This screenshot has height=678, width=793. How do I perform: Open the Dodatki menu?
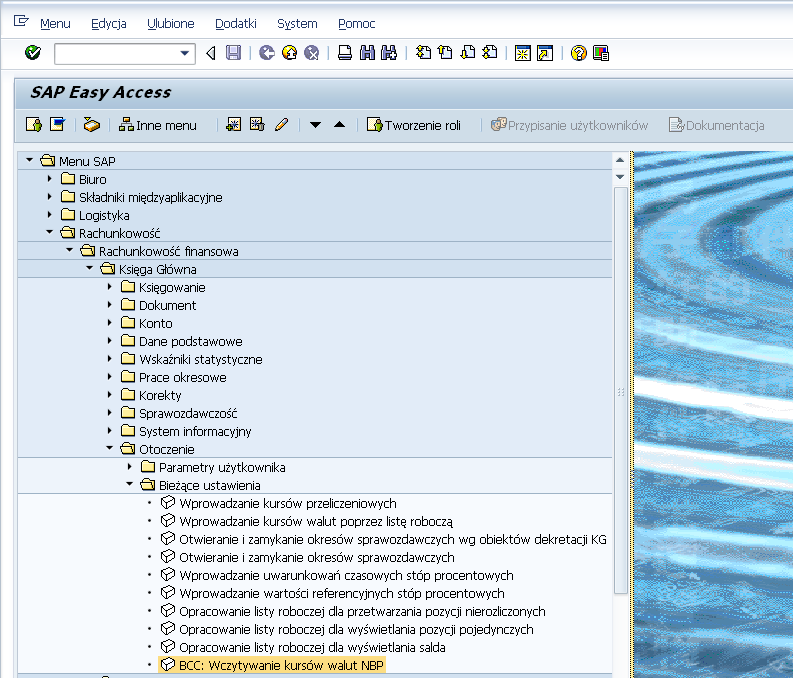click(236, 24)
